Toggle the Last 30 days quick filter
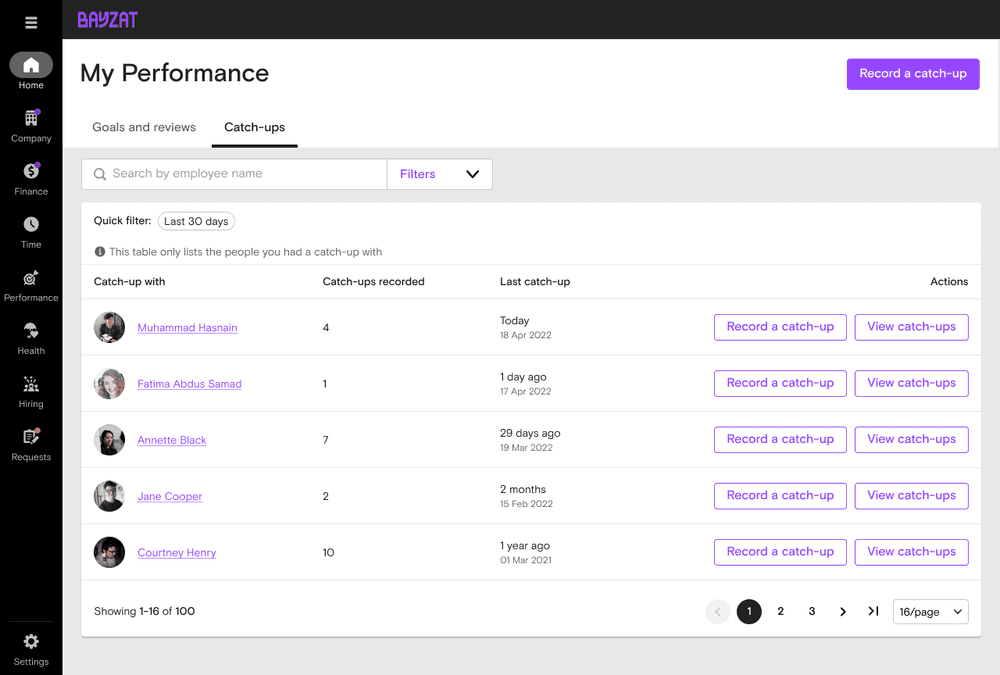This screenshot has width=1000, height=675. coord(196,221)
